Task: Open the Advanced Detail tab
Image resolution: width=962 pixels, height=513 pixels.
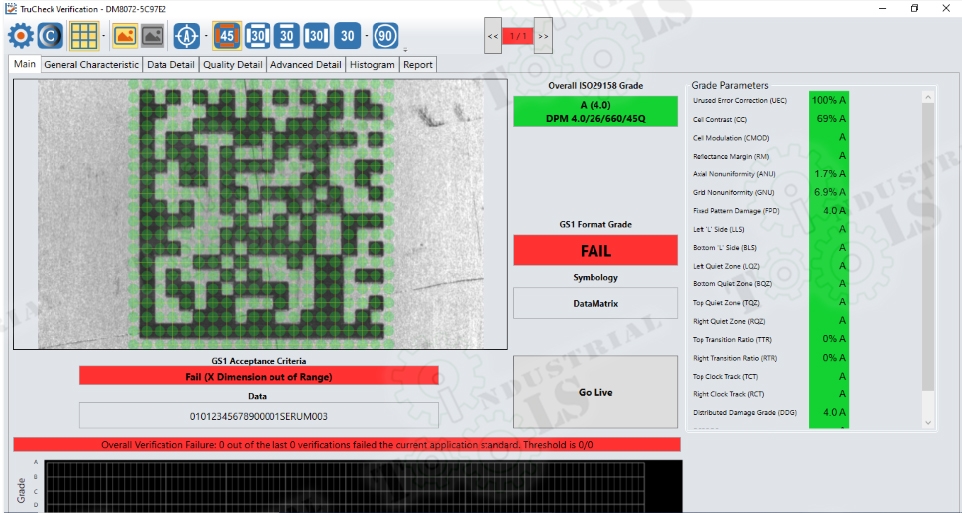Action: point(306,64)
